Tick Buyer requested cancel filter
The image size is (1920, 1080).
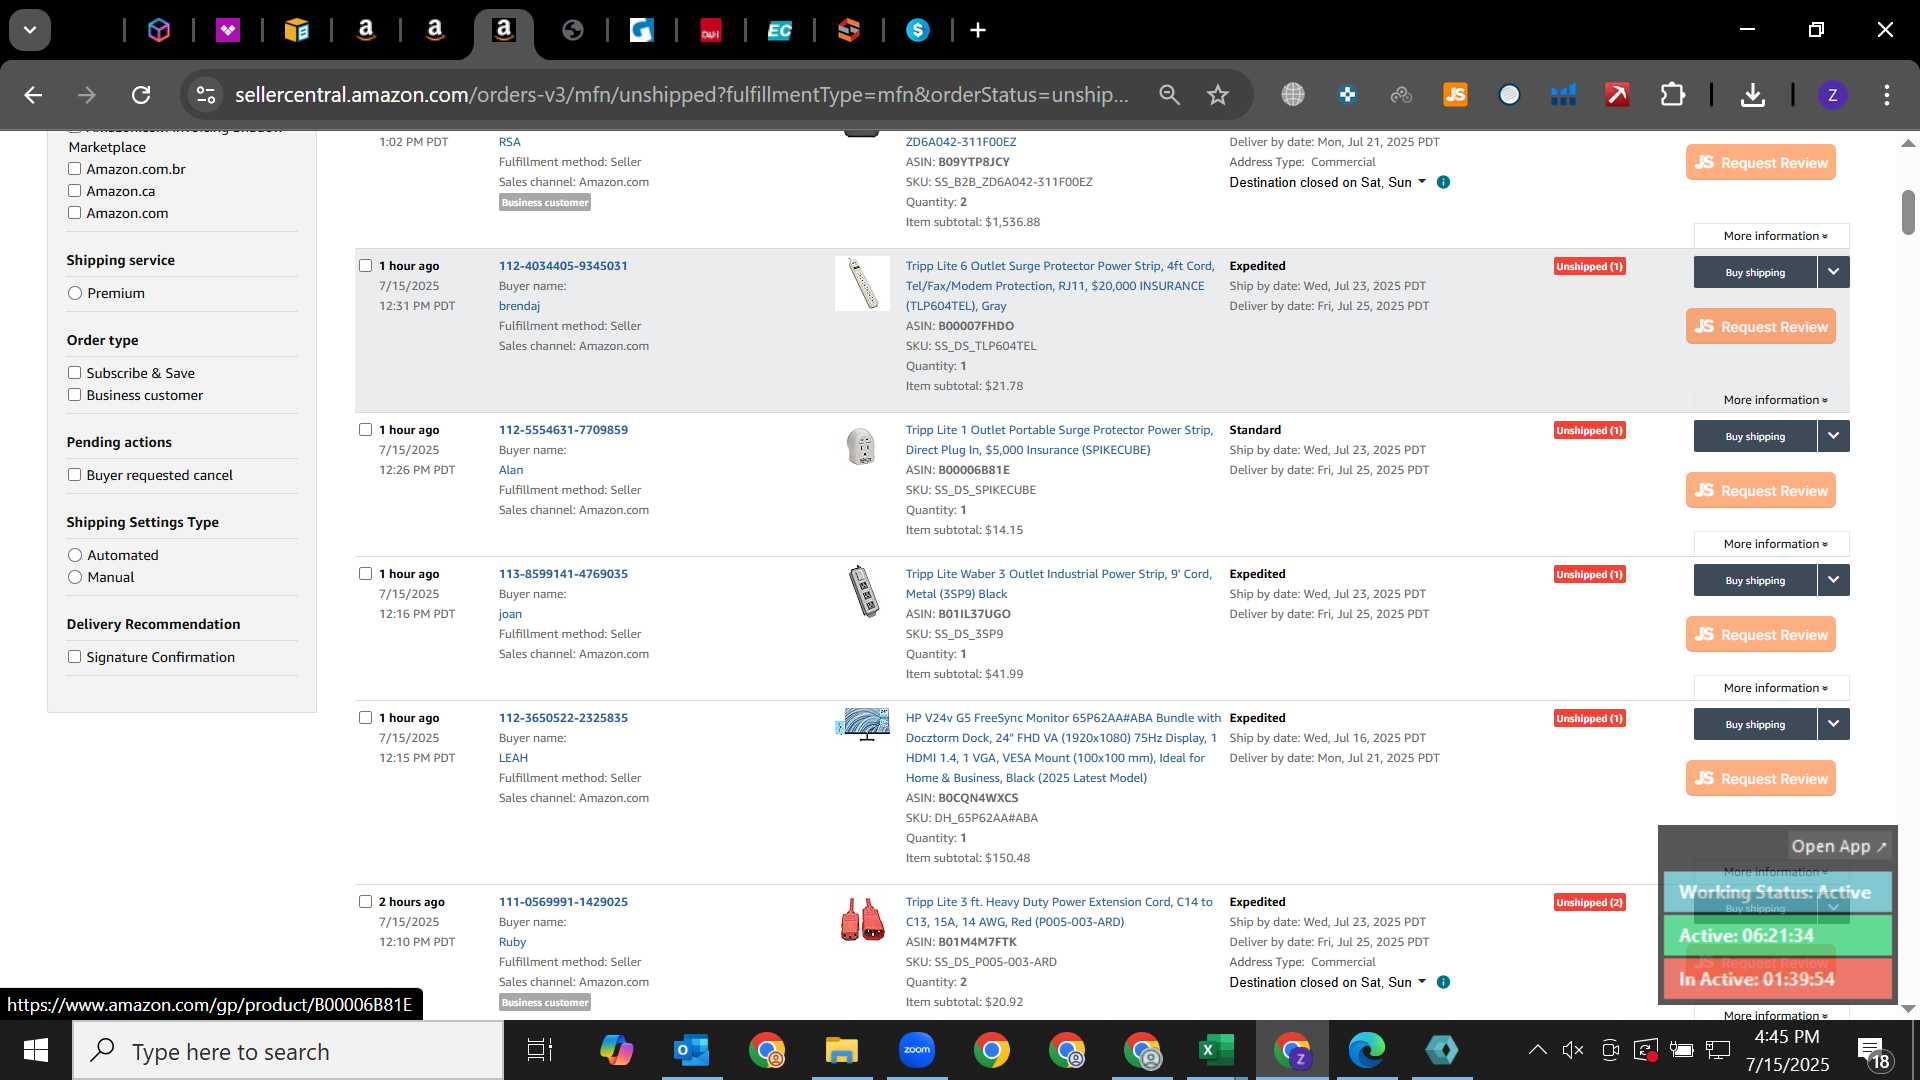(x=74, y=475)
